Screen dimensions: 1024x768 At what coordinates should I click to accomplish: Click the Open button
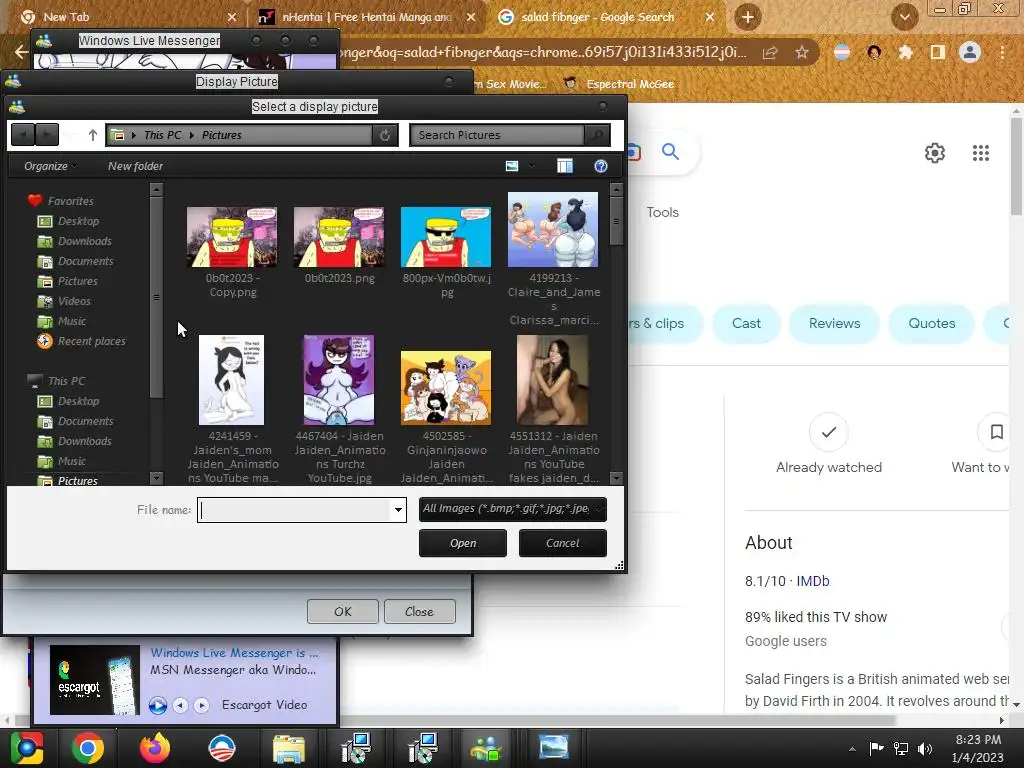[x=462, y=543]
